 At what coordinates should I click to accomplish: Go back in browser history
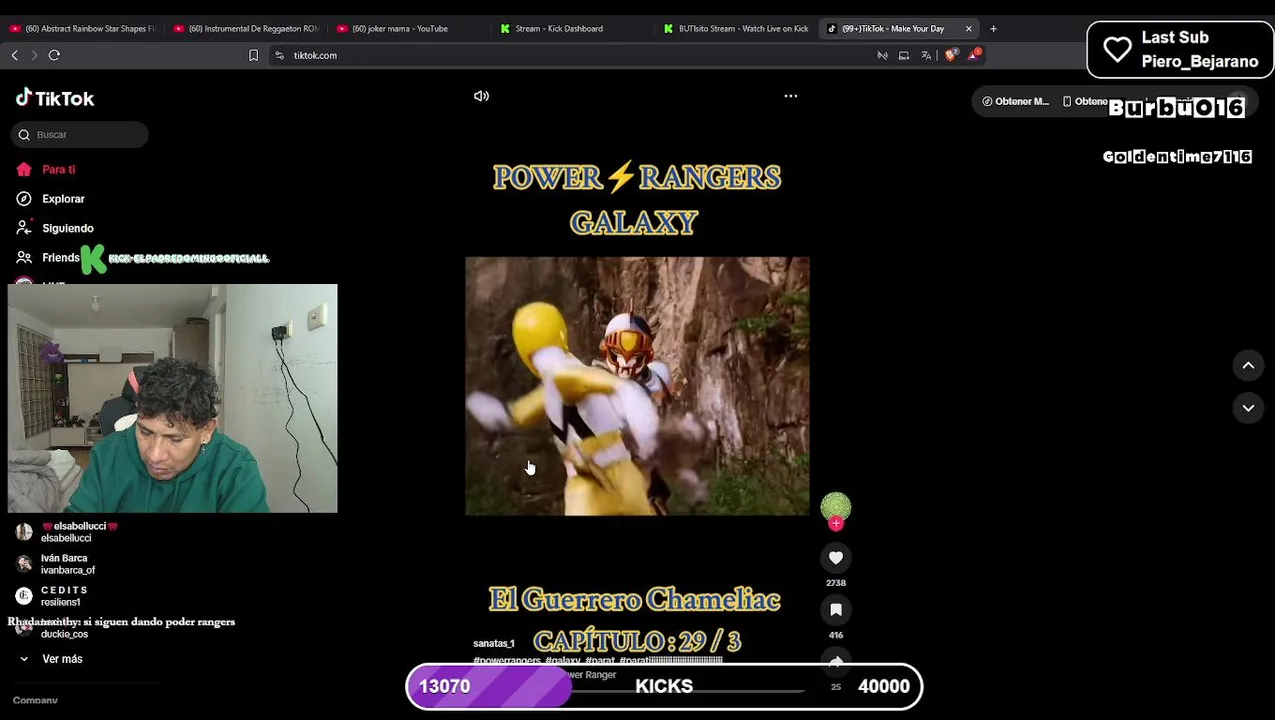pos(14,55)
